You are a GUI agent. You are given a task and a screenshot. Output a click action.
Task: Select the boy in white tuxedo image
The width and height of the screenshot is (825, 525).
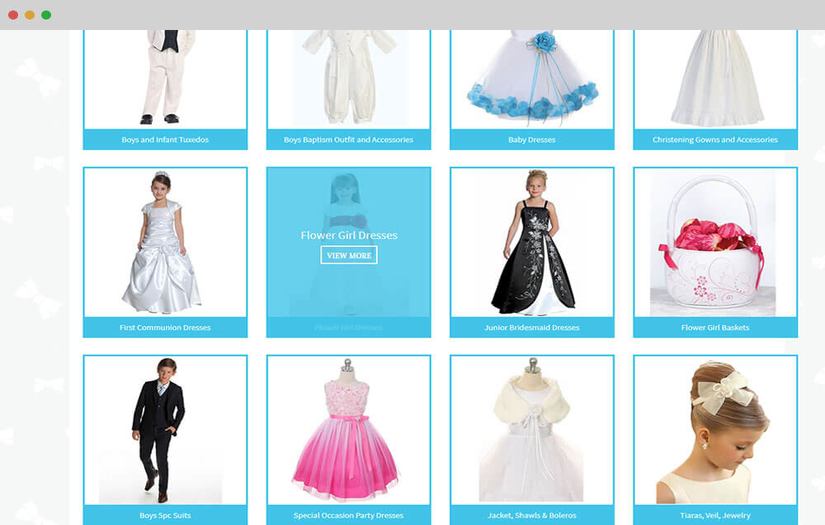tap(165, 79)
